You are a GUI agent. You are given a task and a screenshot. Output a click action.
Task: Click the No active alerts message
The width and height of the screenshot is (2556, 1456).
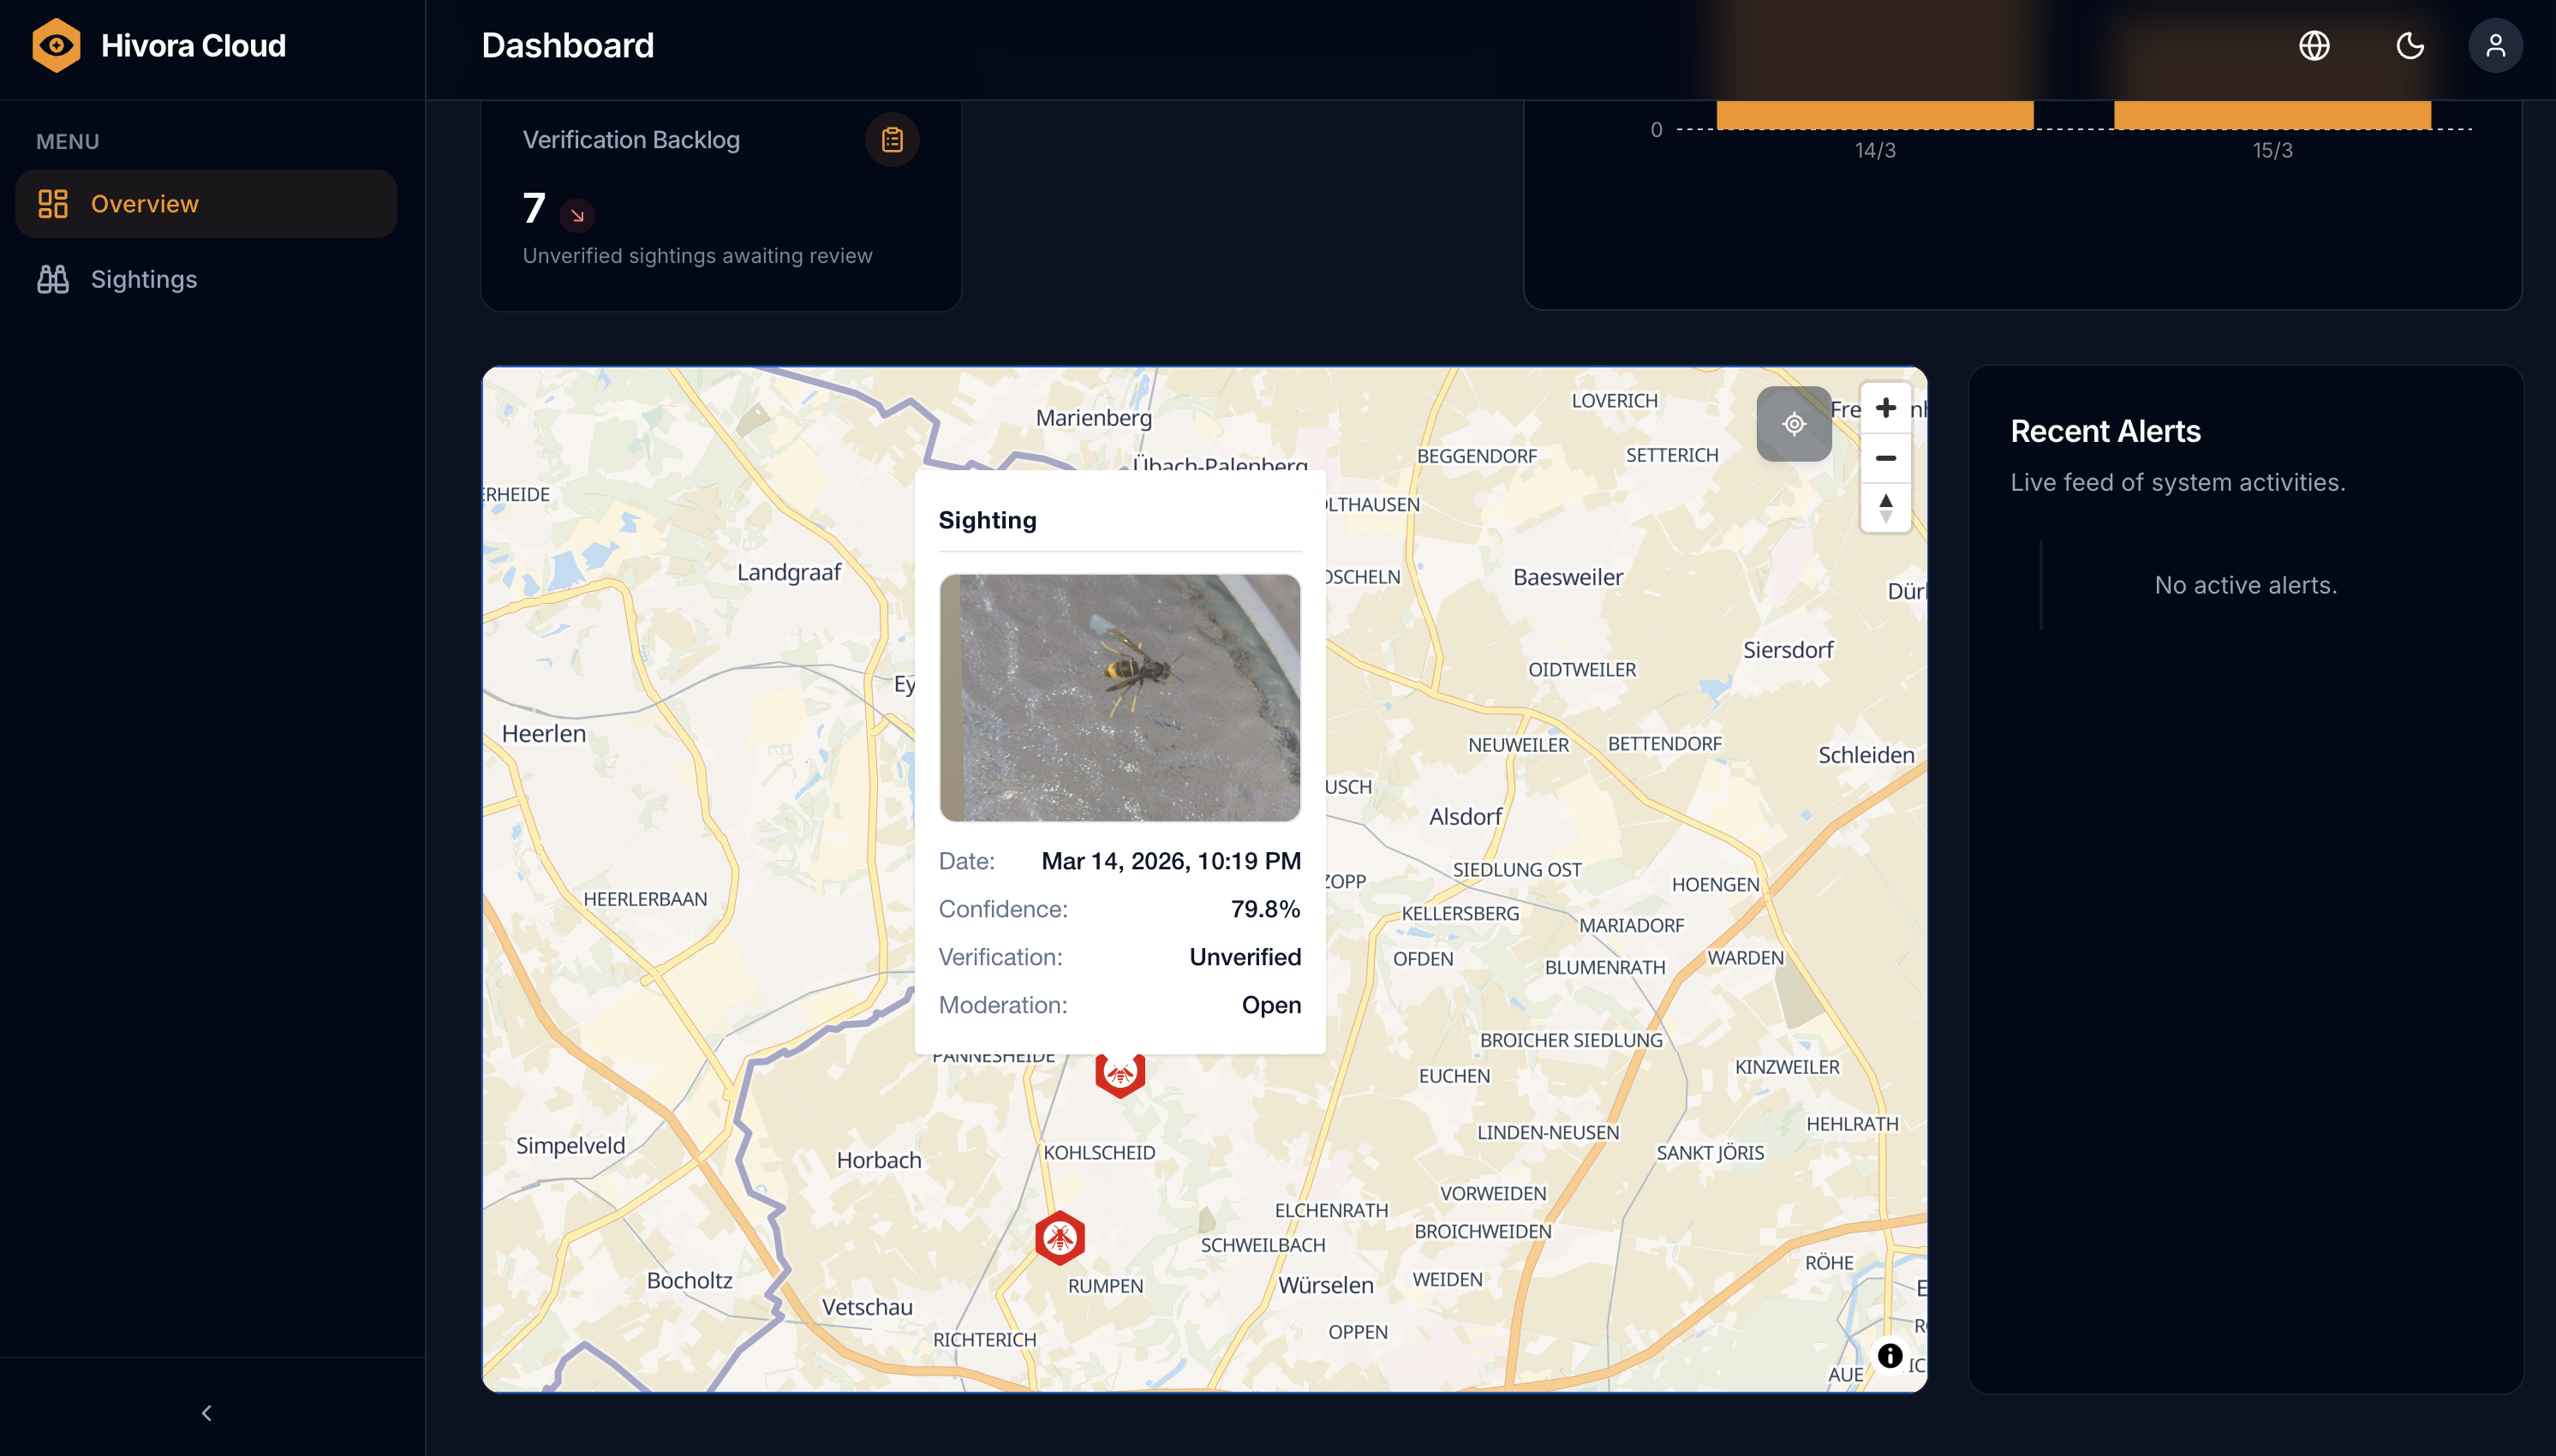pyautogui.click(x=2245, y=585)
